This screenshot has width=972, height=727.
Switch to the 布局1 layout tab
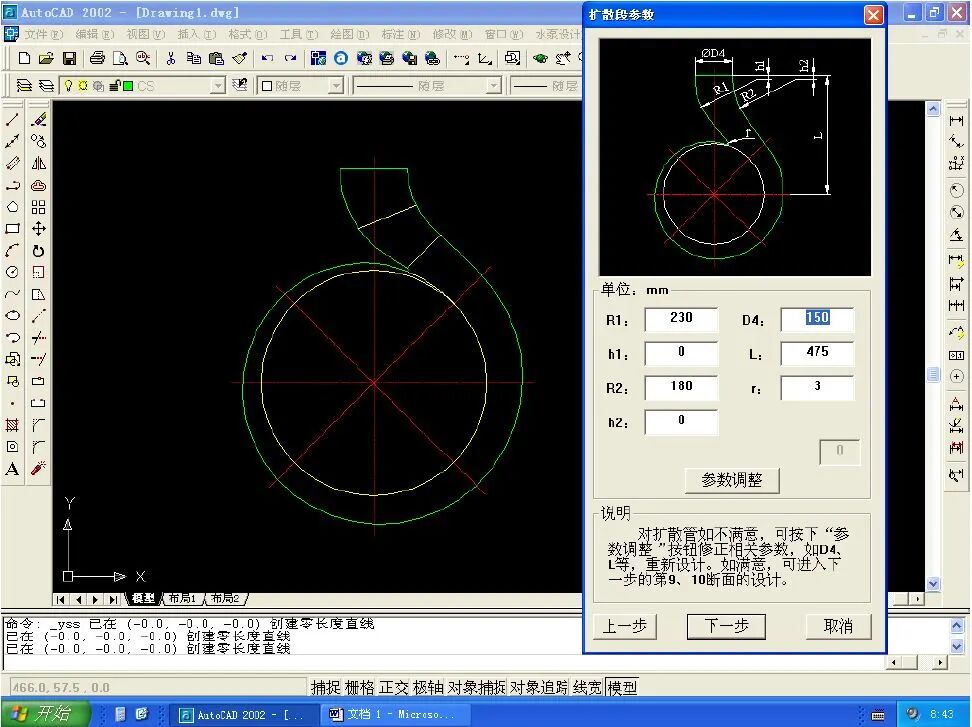click(182, 598)
